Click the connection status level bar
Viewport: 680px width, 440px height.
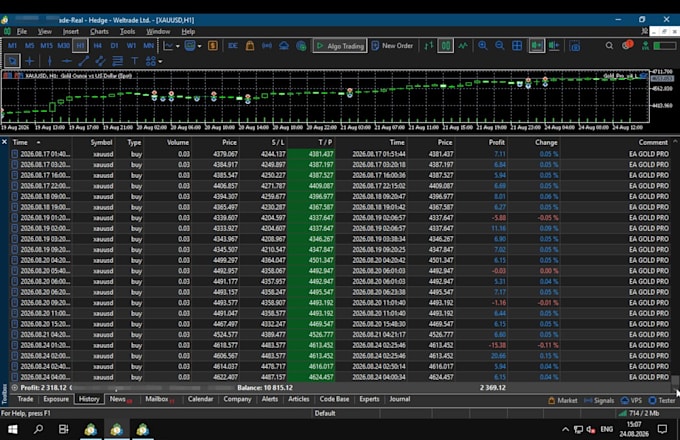(664, 46)
